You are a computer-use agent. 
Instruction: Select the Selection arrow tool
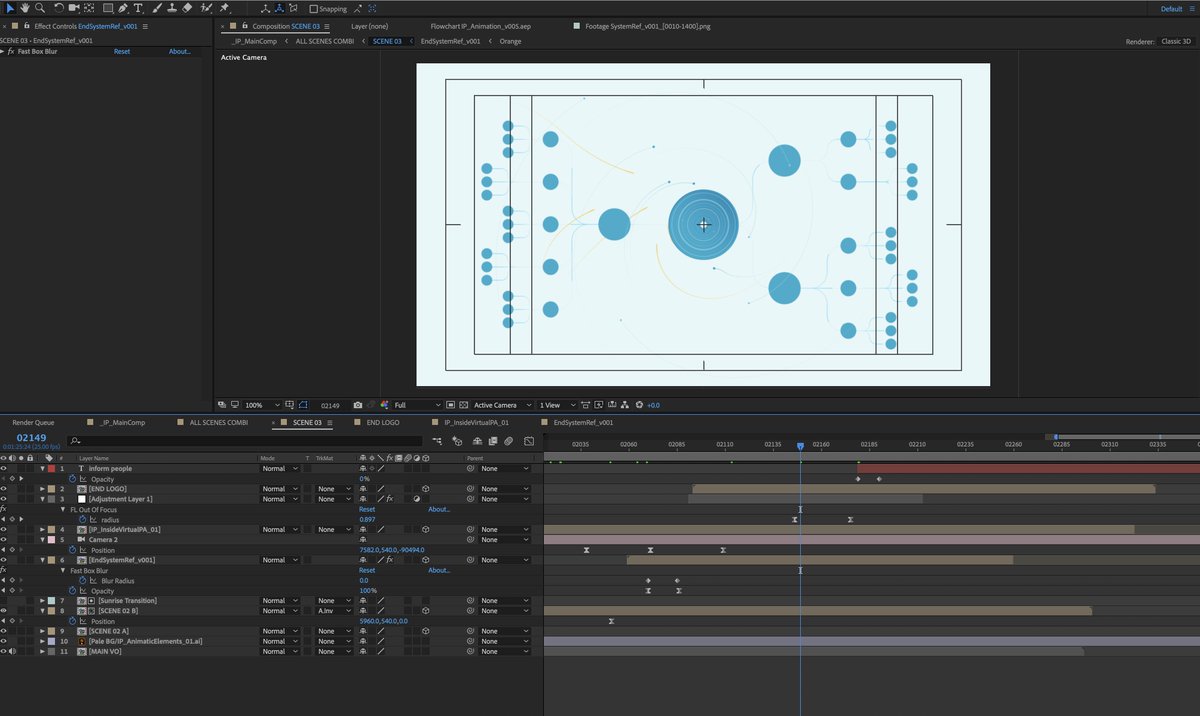(9, 8)
